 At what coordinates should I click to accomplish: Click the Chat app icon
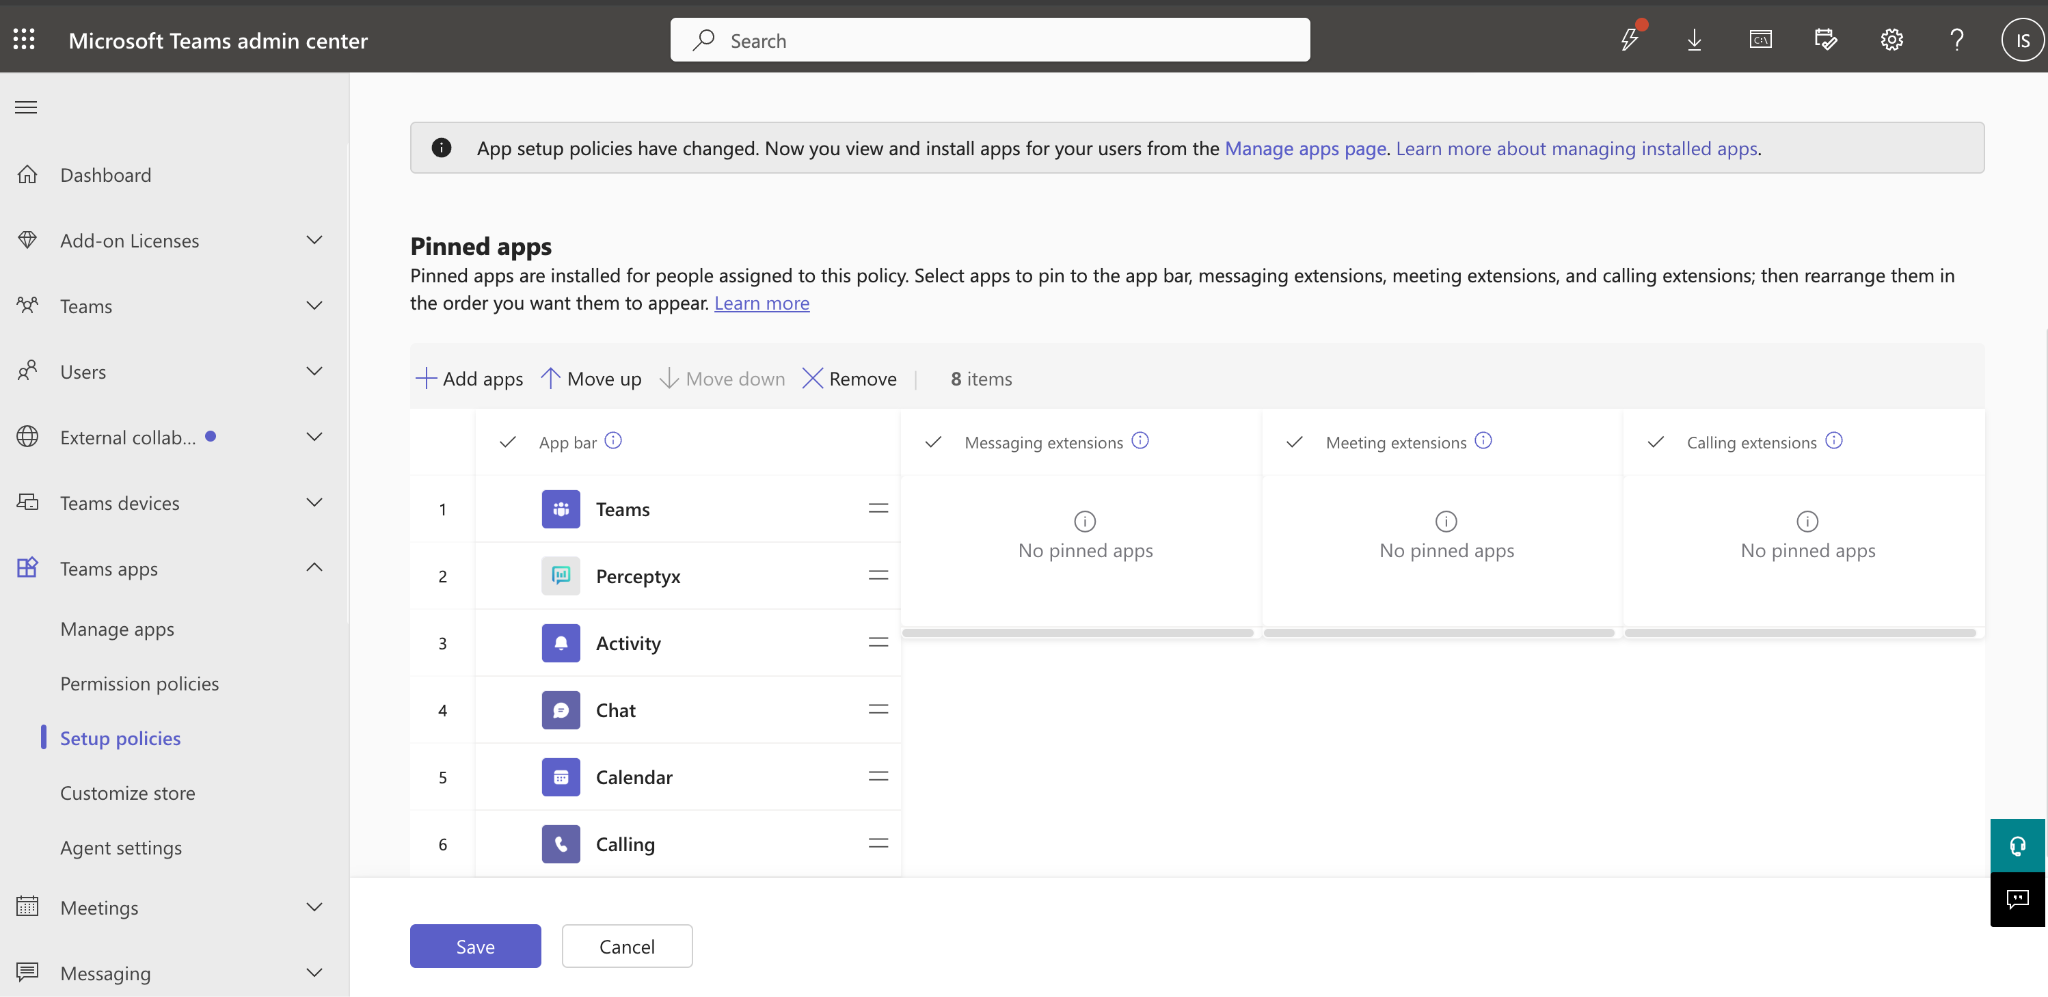[x=561, y=710]
